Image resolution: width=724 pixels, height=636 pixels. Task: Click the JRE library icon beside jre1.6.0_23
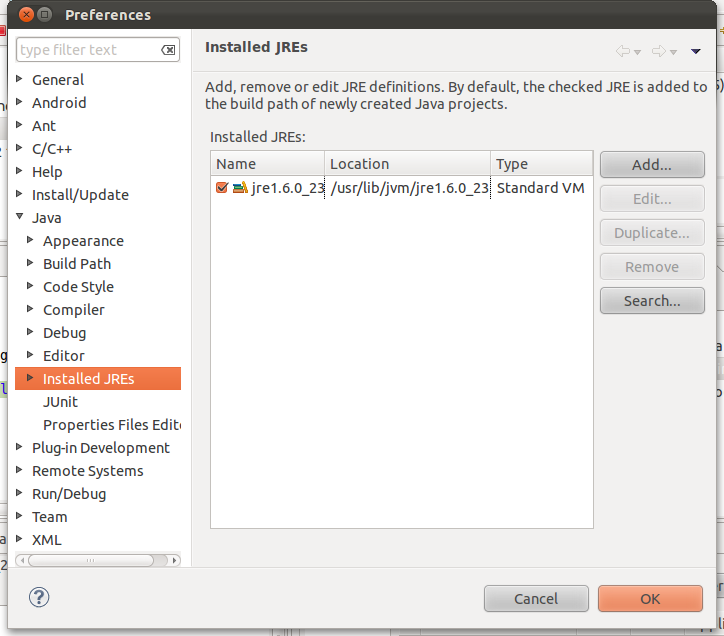point(240,188)
